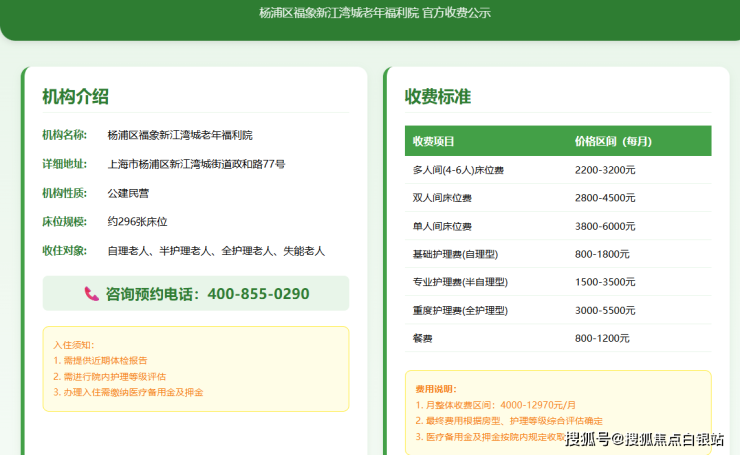Click the value 公建民营
Viewport: 740px width, 455px height.
click(x=128, y=193)
